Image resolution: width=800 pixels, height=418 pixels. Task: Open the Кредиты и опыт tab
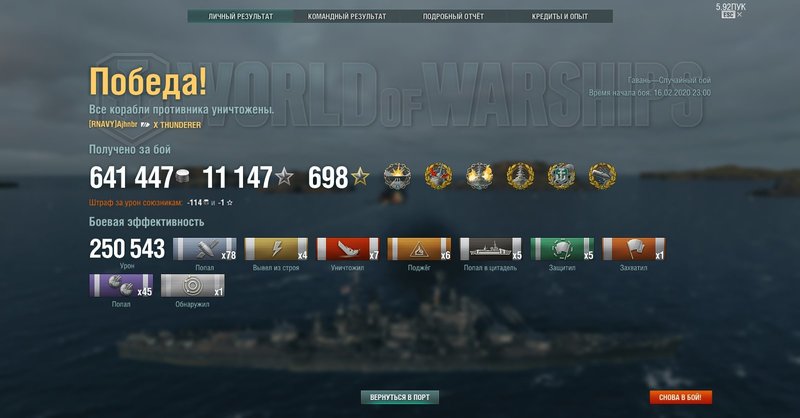(x=560, y=16)
